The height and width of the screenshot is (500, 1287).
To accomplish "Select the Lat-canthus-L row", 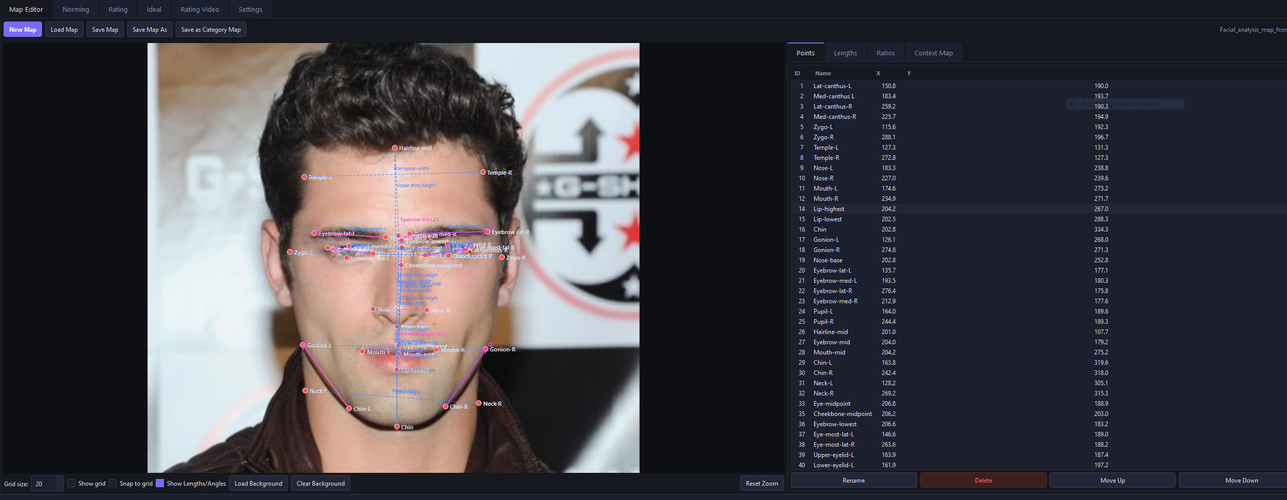I will [x=1038, y=86].
